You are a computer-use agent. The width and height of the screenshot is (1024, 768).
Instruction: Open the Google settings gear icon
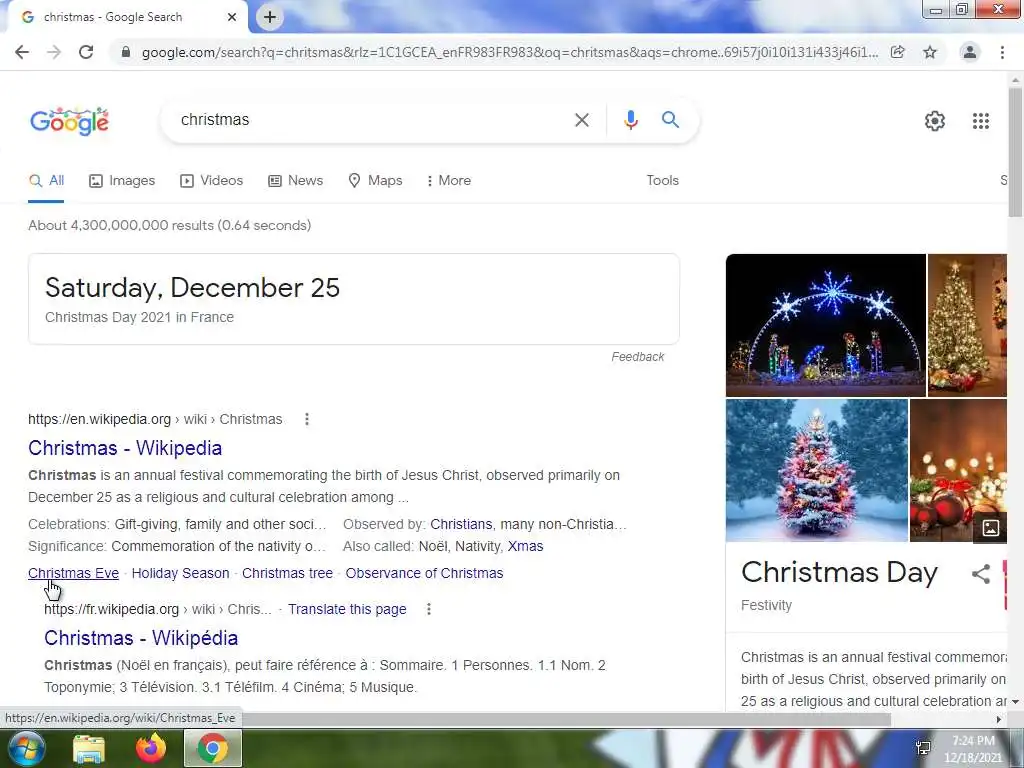[935, 121]
